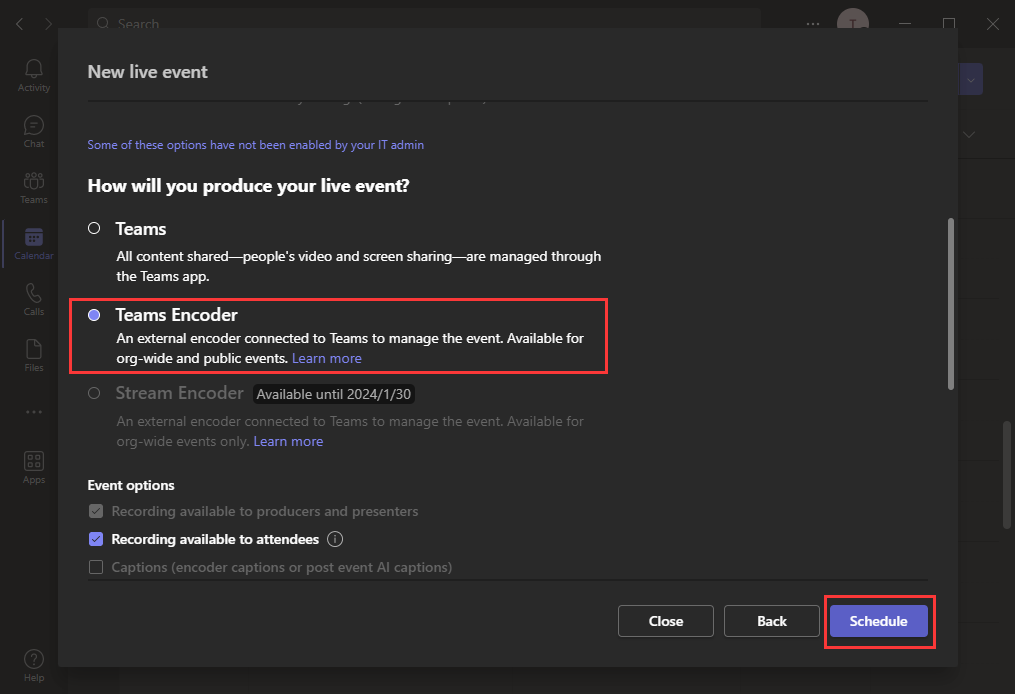The width and height of the screenshot is (1015, 694).
Task: Open Chat in the sidebar
Action: point(34,125)
